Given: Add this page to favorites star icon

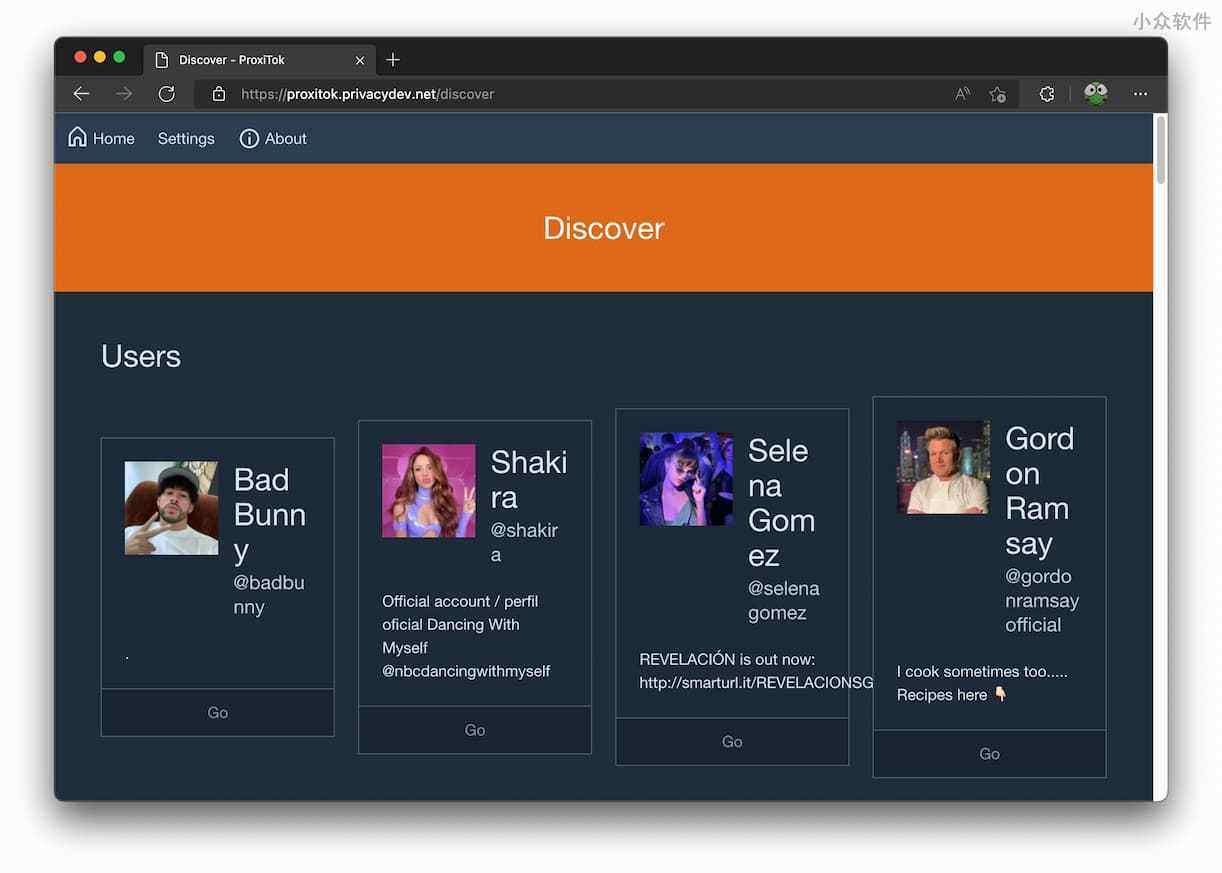Looking at the screenshot, I should [997, 94].
